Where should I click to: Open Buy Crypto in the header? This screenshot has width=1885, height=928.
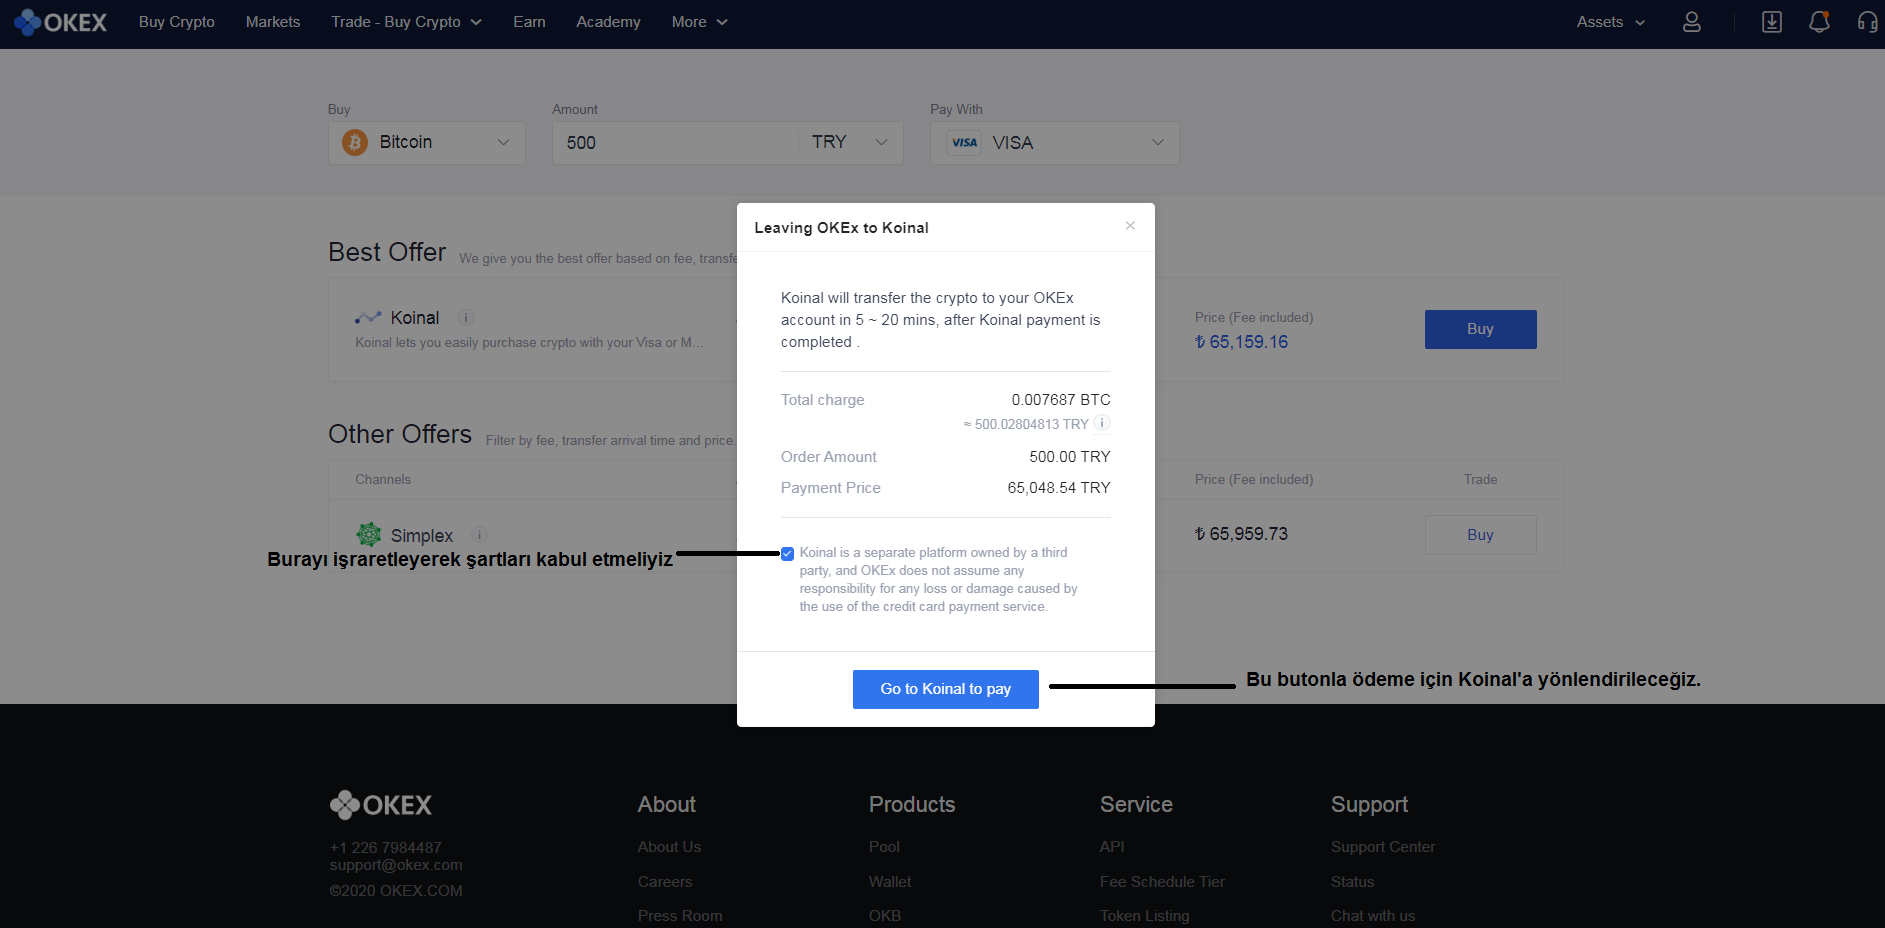(x=177, y=22)
